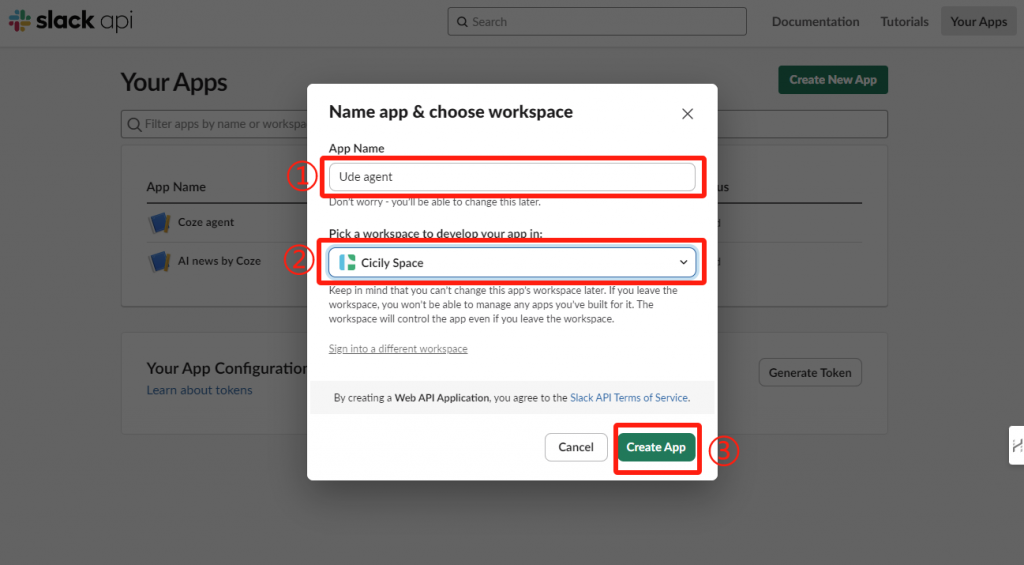Click the side widget handle at right edge
Image resolution: width=1024 pixels, height=565 pixels.
pyautogui.click(x=1016, y=445)
